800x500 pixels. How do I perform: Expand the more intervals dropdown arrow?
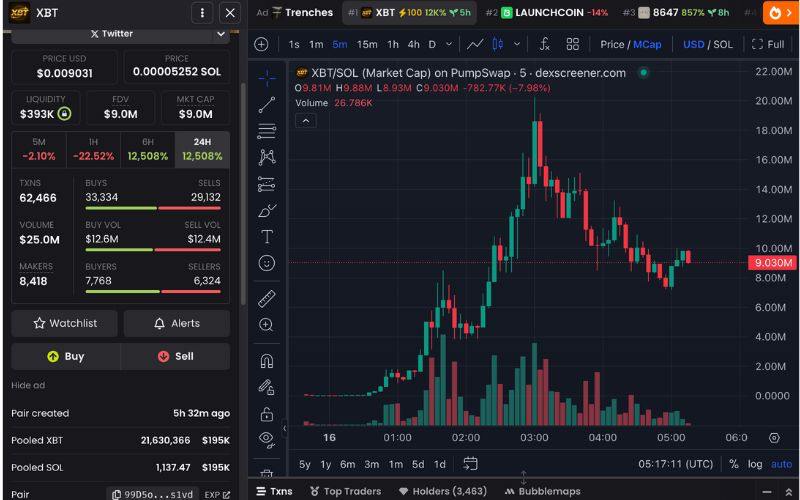[x=449, y=44]
